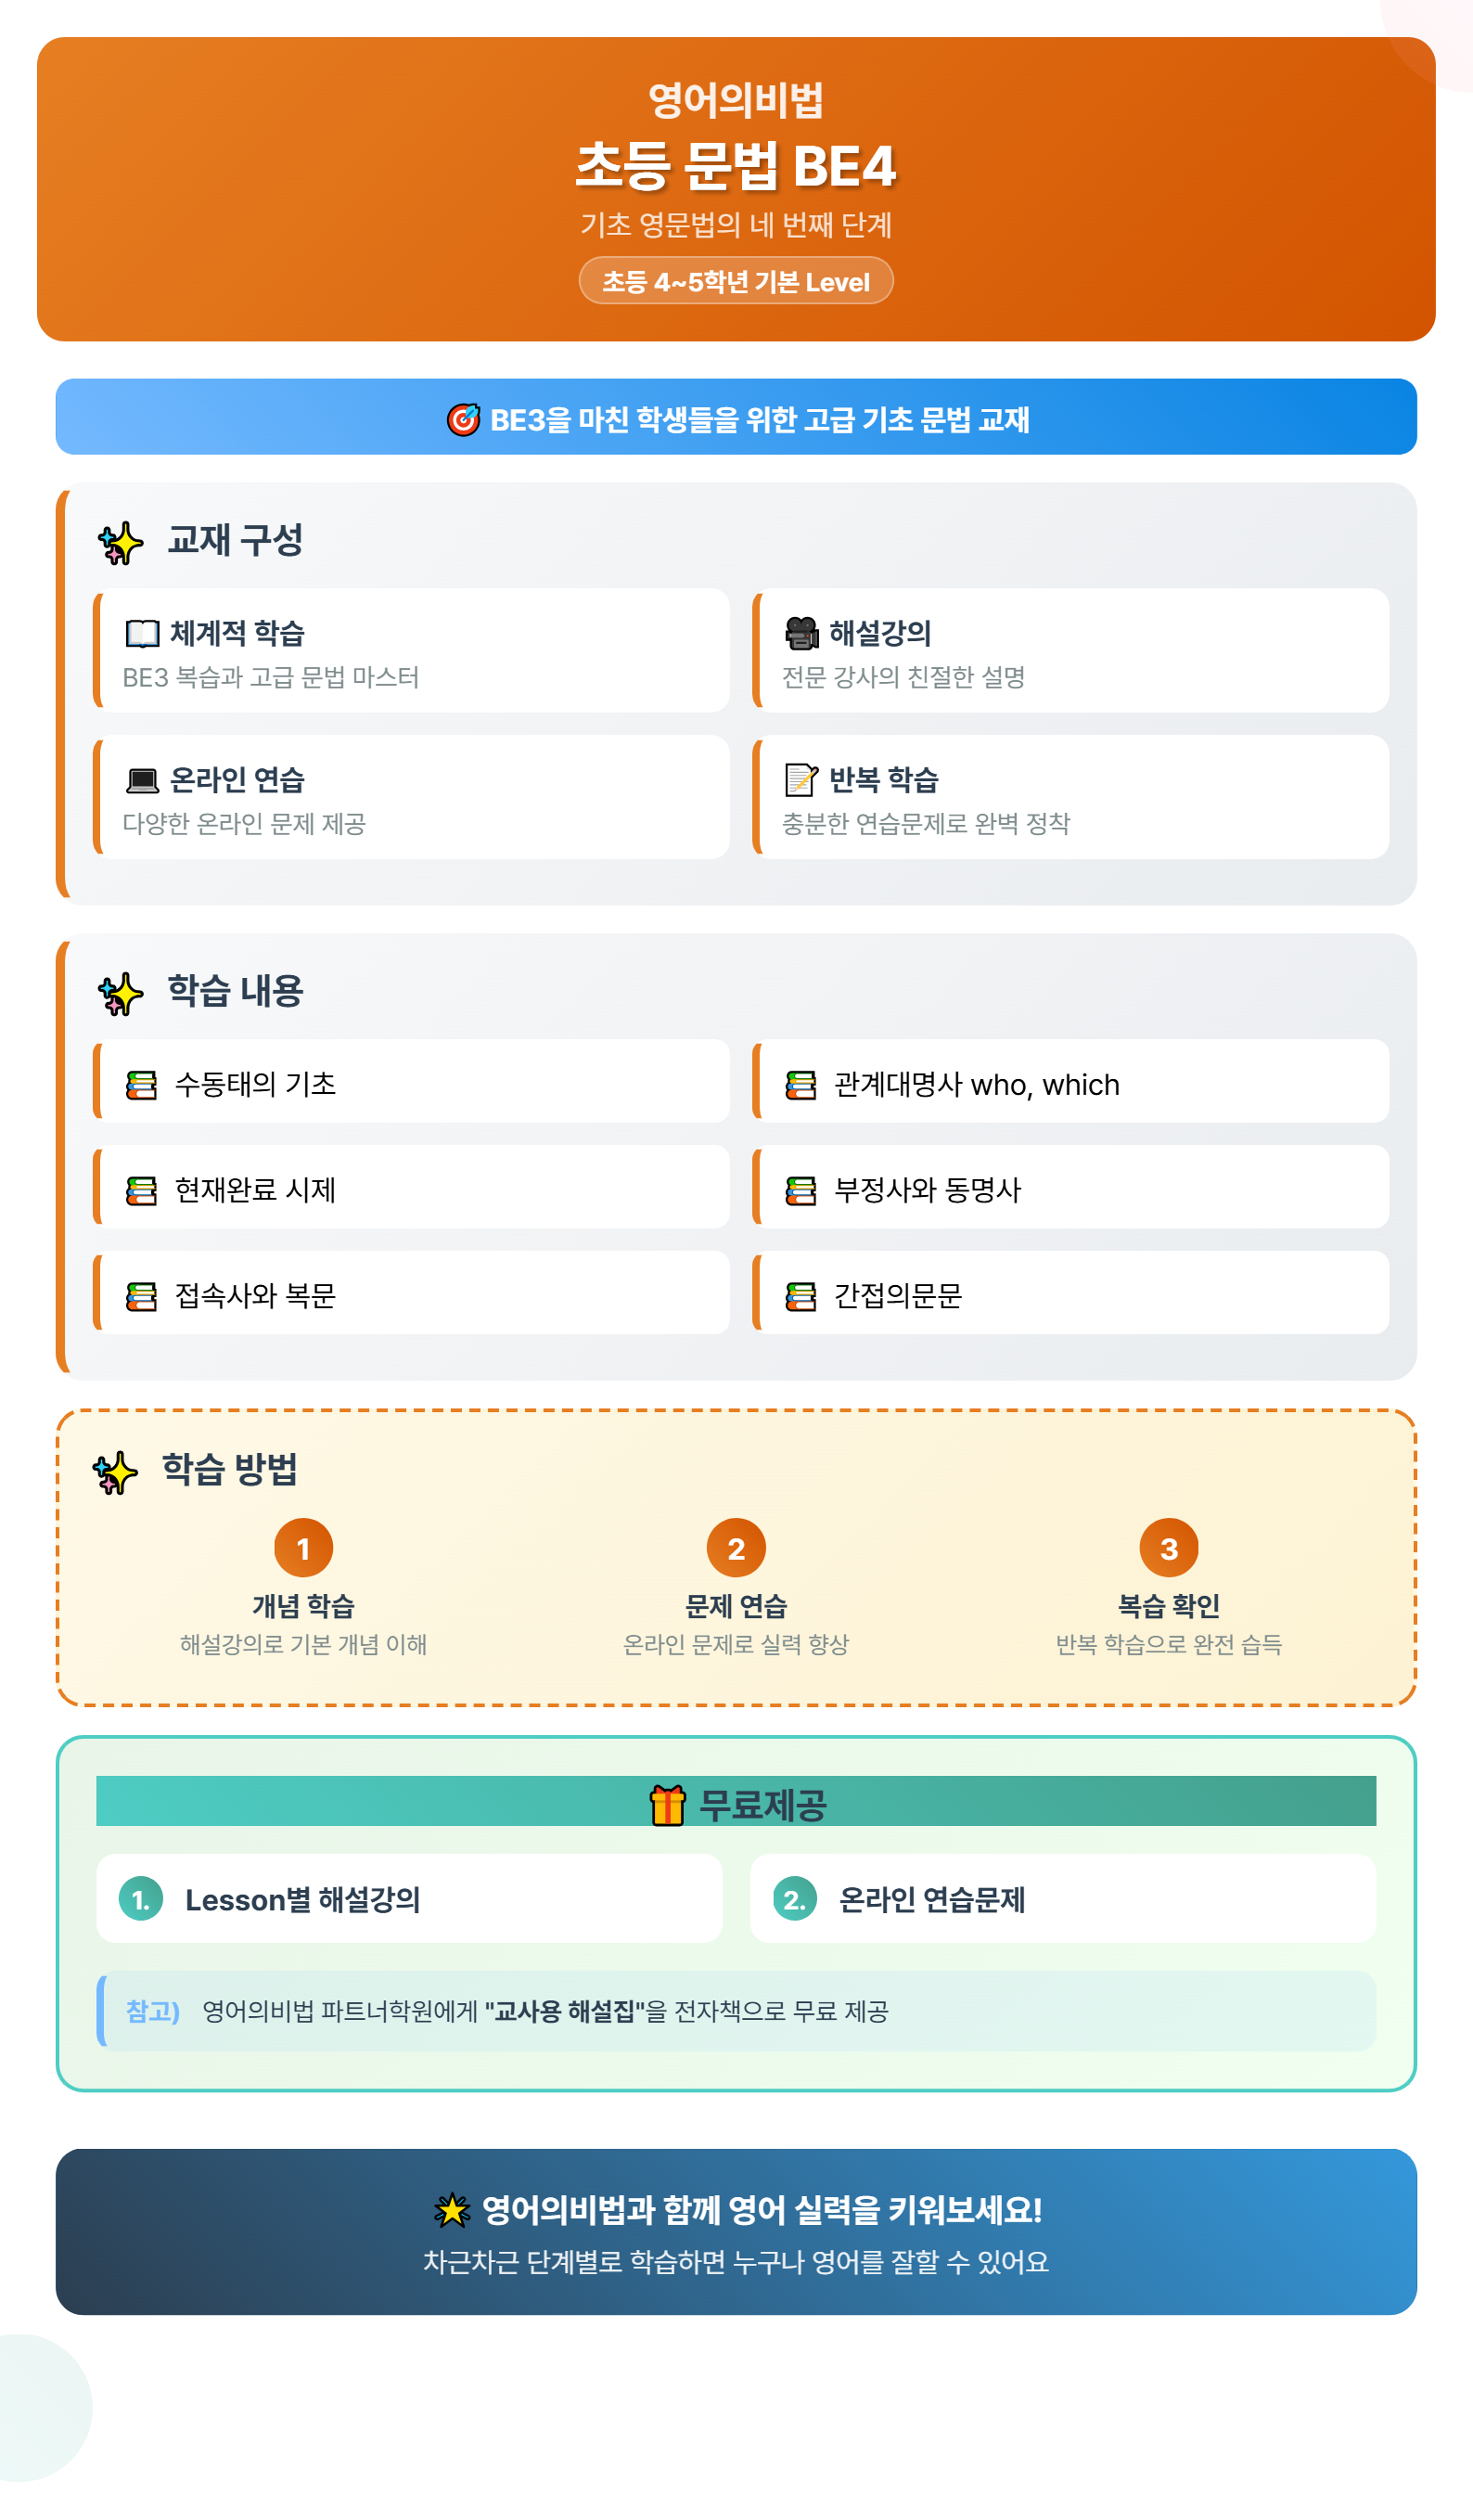Select the 현재완료 시제 topic

coord(411,1187)
